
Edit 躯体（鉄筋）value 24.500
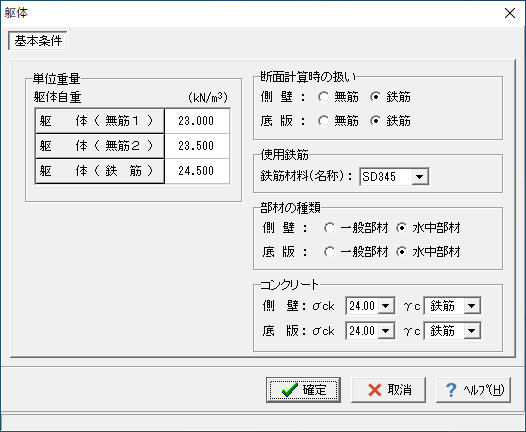[197, 171]
